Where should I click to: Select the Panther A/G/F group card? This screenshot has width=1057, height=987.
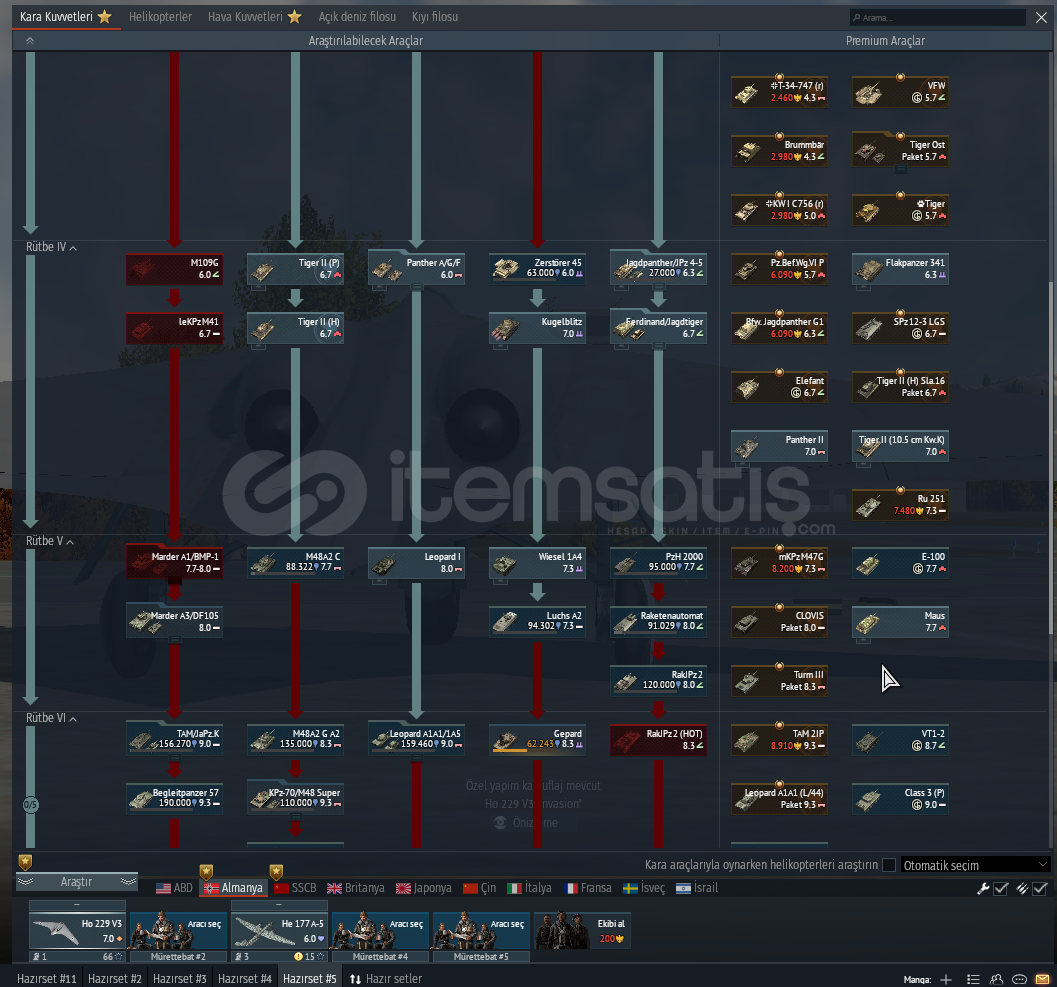[416, 269]
